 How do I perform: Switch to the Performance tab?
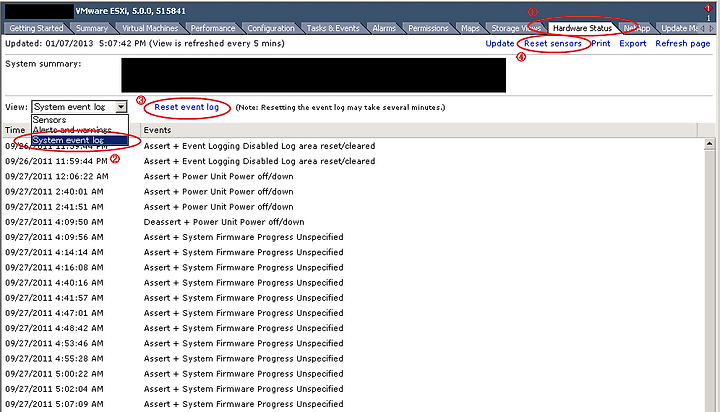click(213, 28)
